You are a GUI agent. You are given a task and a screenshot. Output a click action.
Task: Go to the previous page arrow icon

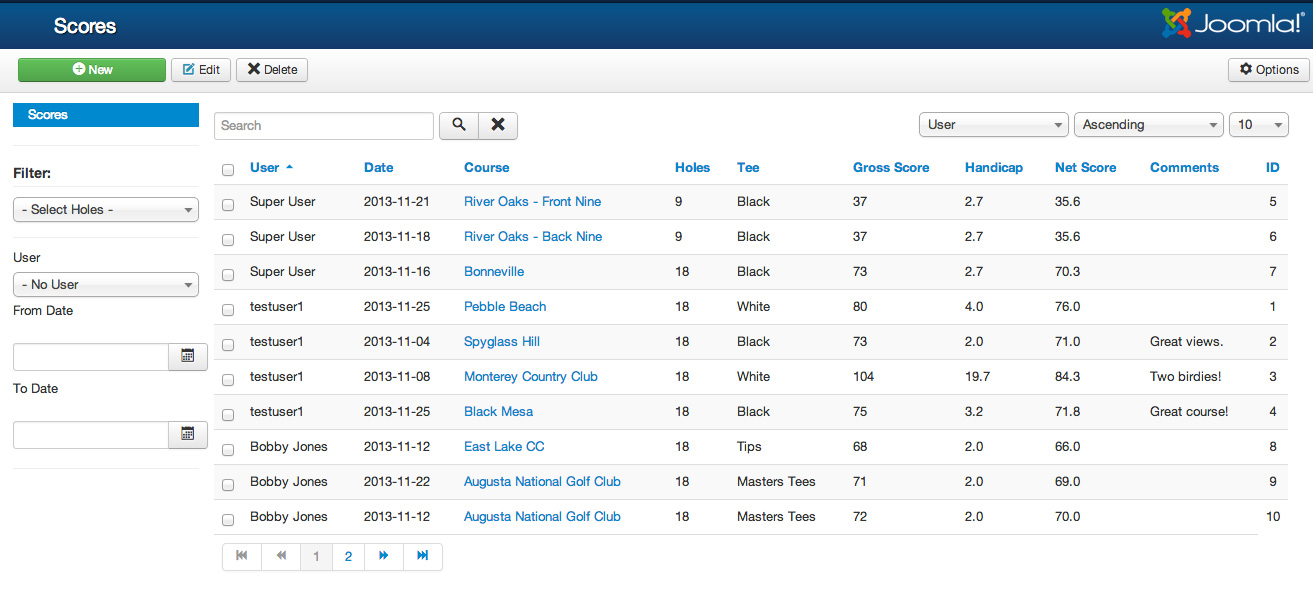tap(281, 556)
